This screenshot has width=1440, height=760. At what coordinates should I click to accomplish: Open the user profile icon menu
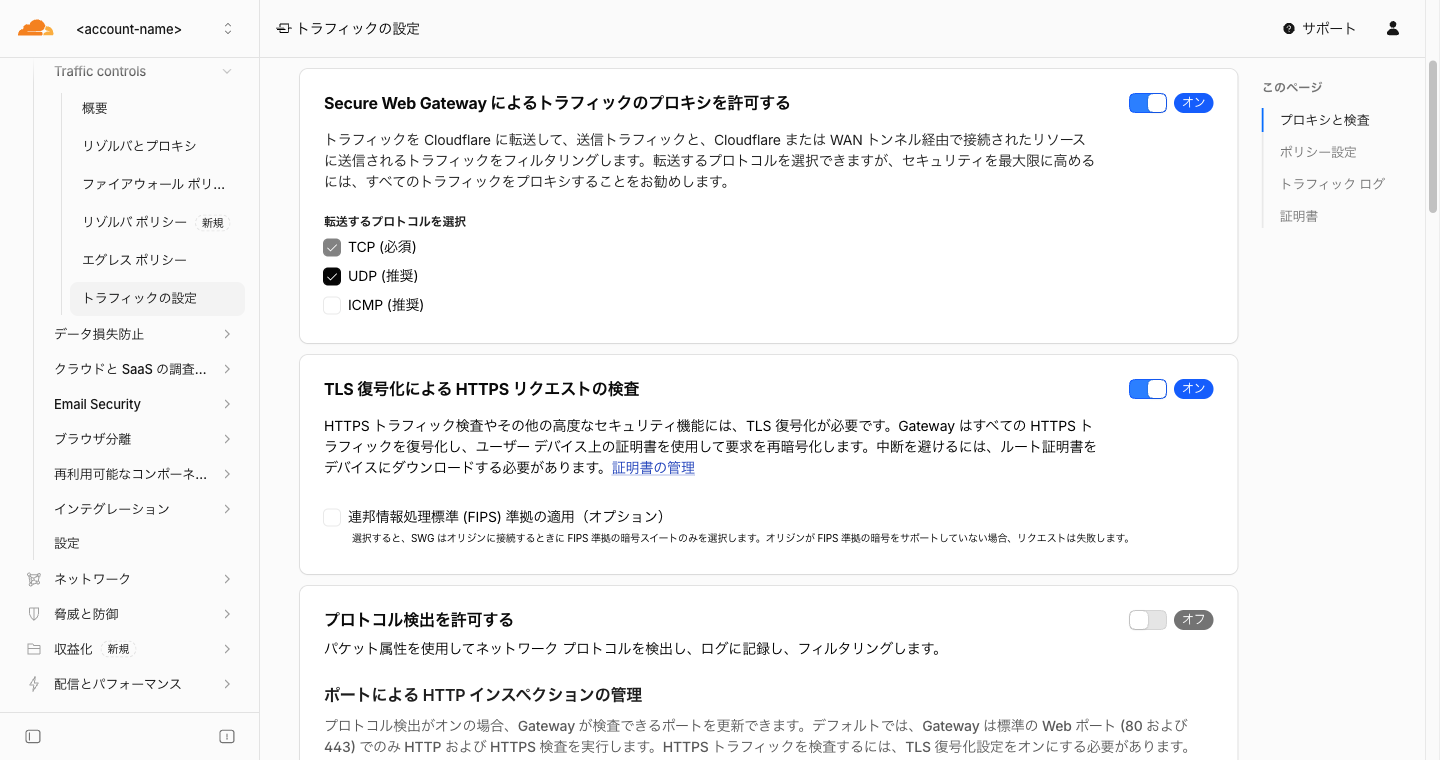coord(1393,29)
